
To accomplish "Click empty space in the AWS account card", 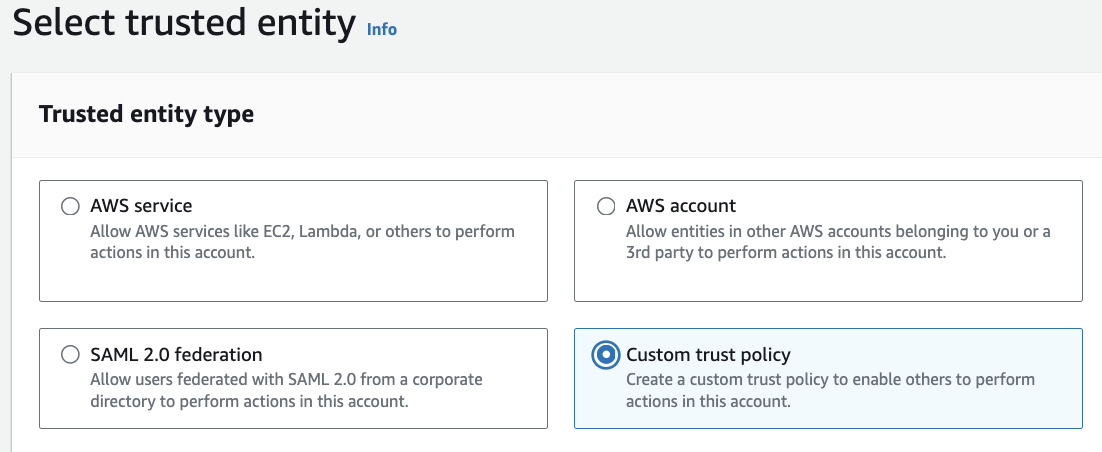I will [x=828, y=280].
